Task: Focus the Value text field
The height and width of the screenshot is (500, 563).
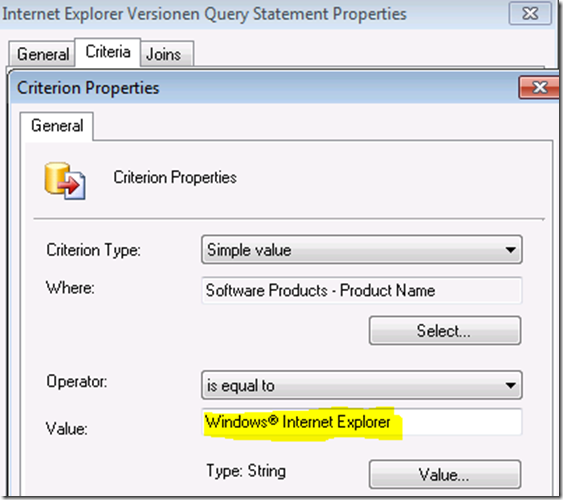Action: pos(362,422)
